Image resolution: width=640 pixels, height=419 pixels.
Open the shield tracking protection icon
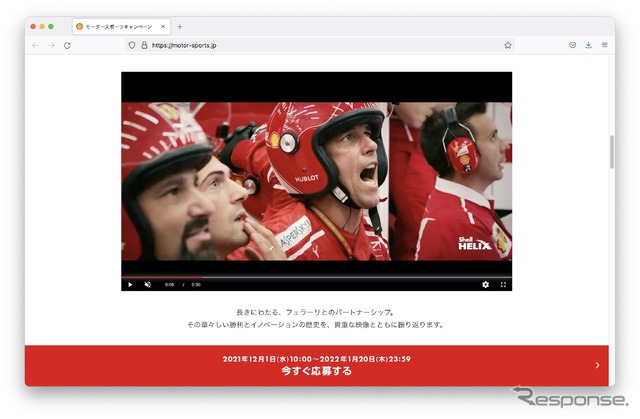pyautogui.click(x=132, y=45)
